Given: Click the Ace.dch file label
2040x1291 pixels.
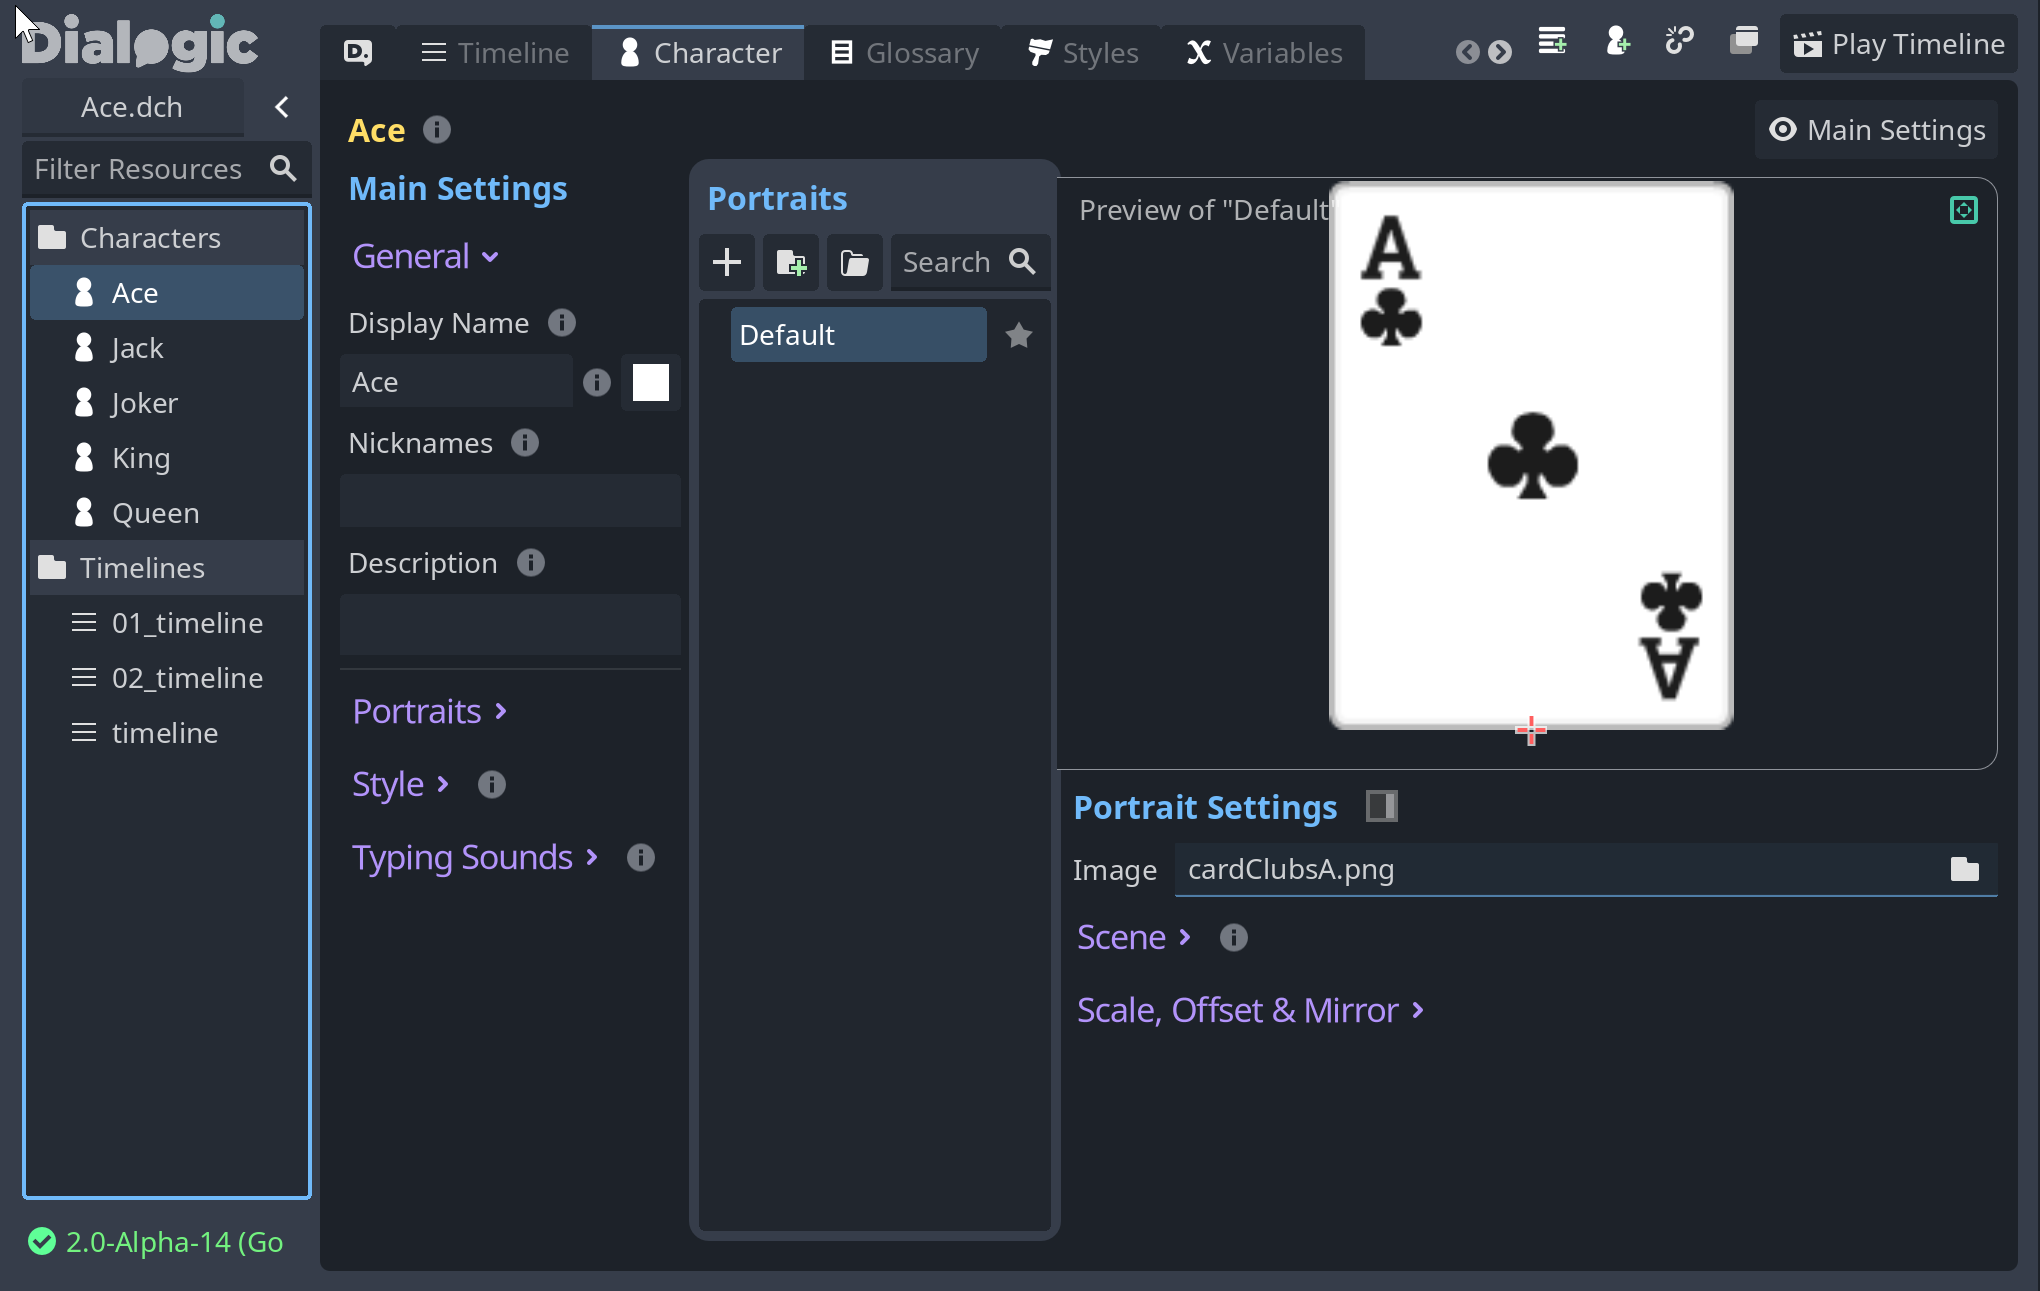Looking at the screenshot, I should point(132,107).
